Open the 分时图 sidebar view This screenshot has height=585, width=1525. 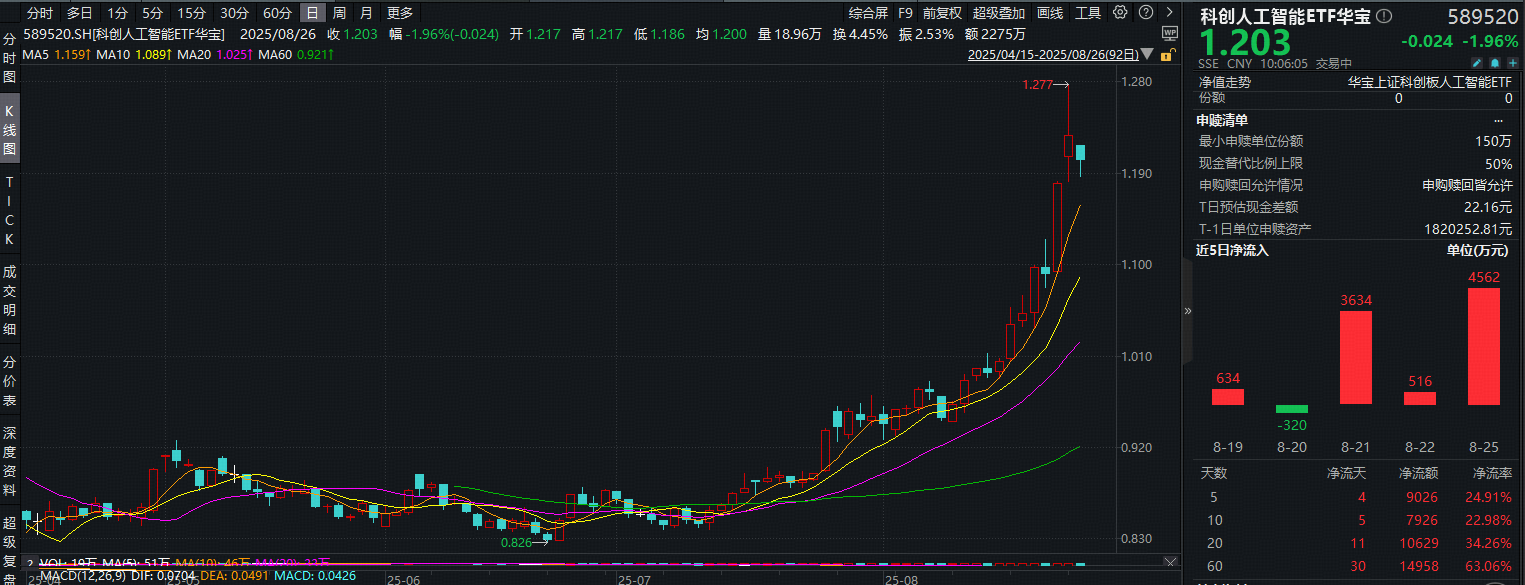pyautogui.click(x=10, y=60)
